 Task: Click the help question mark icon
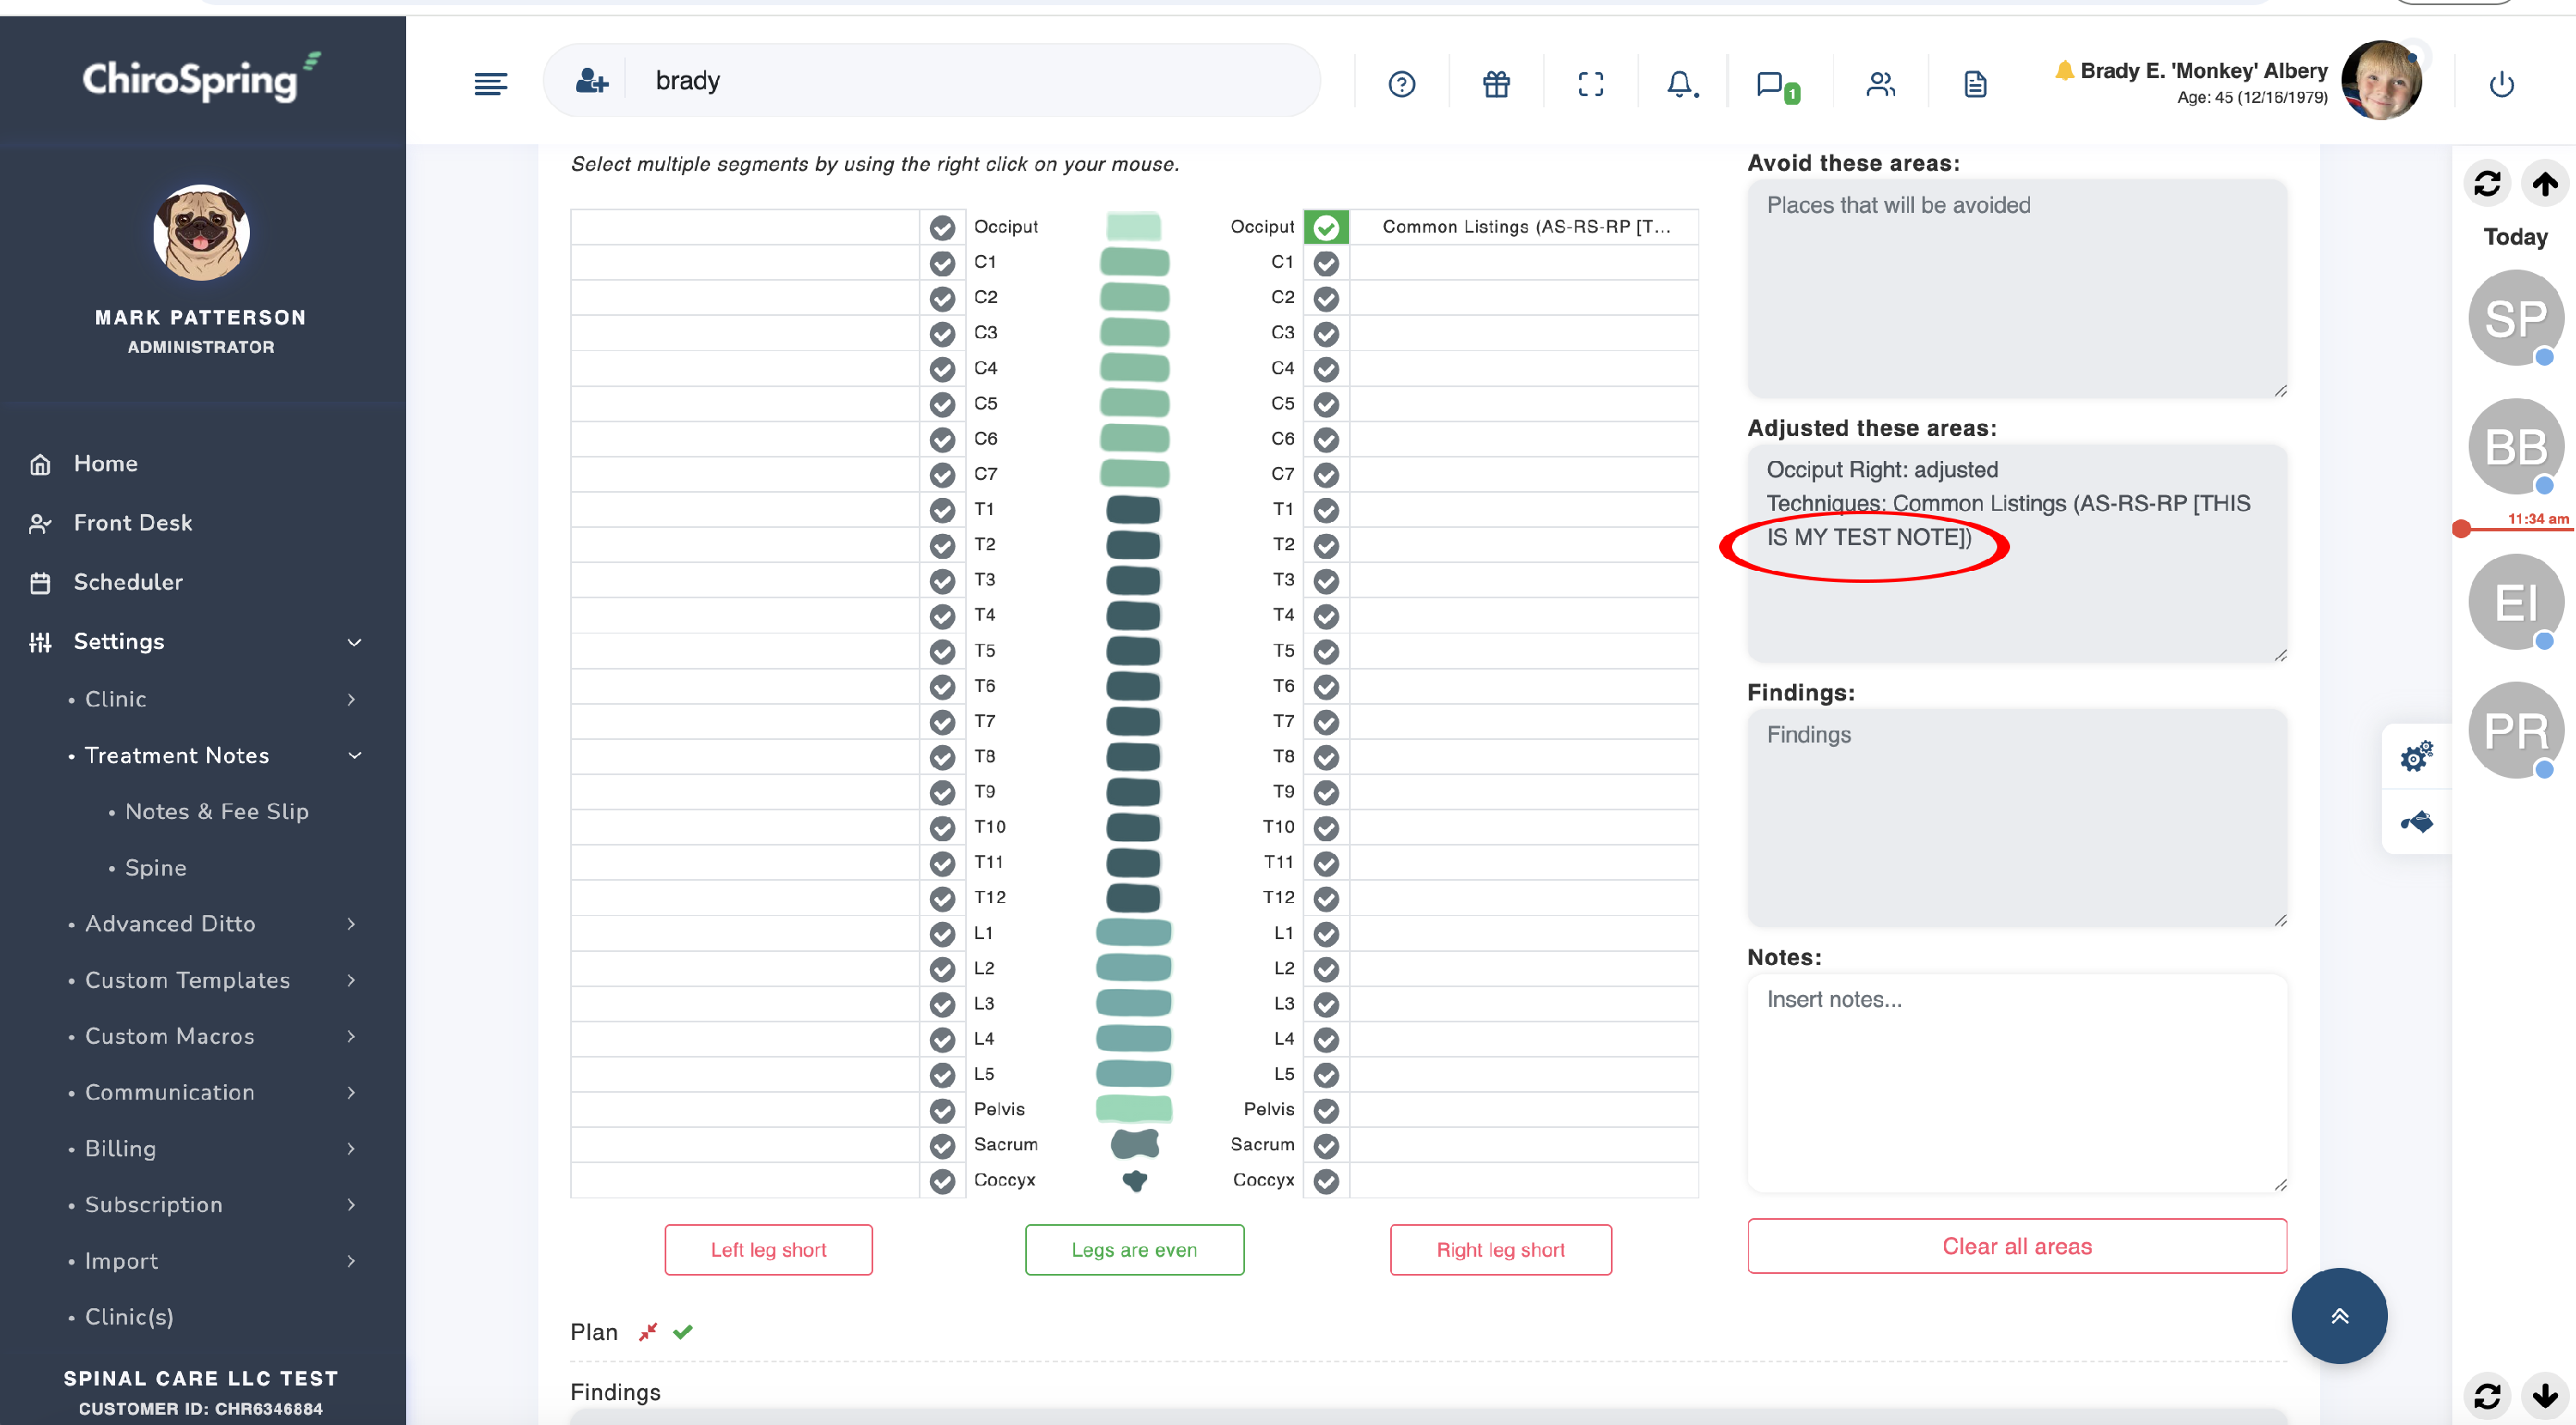(1402, 84)
